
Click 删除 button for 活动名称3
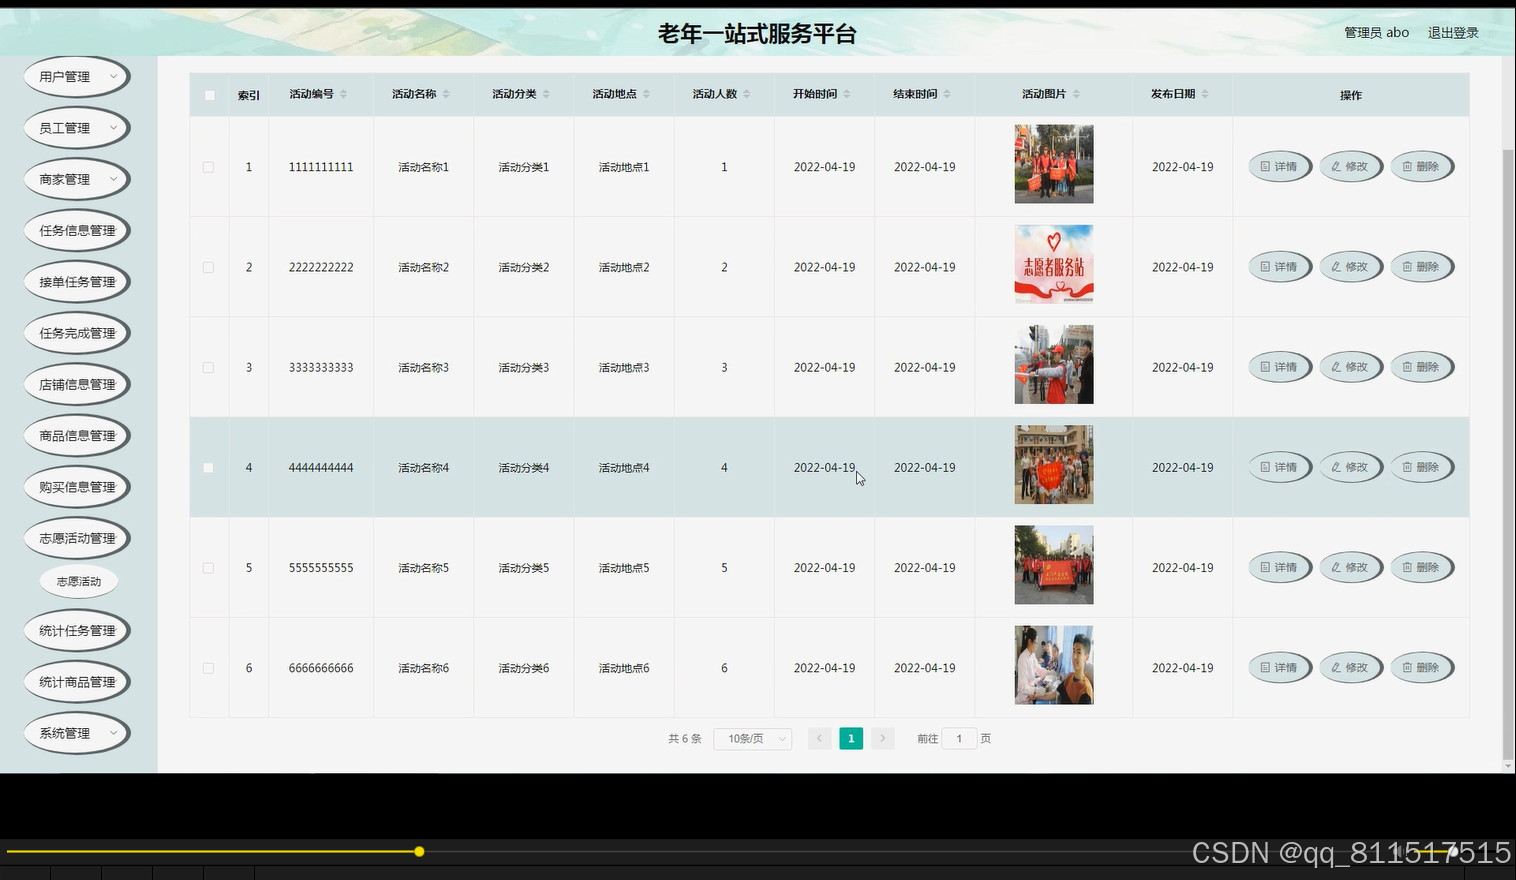coord(1421,367)
